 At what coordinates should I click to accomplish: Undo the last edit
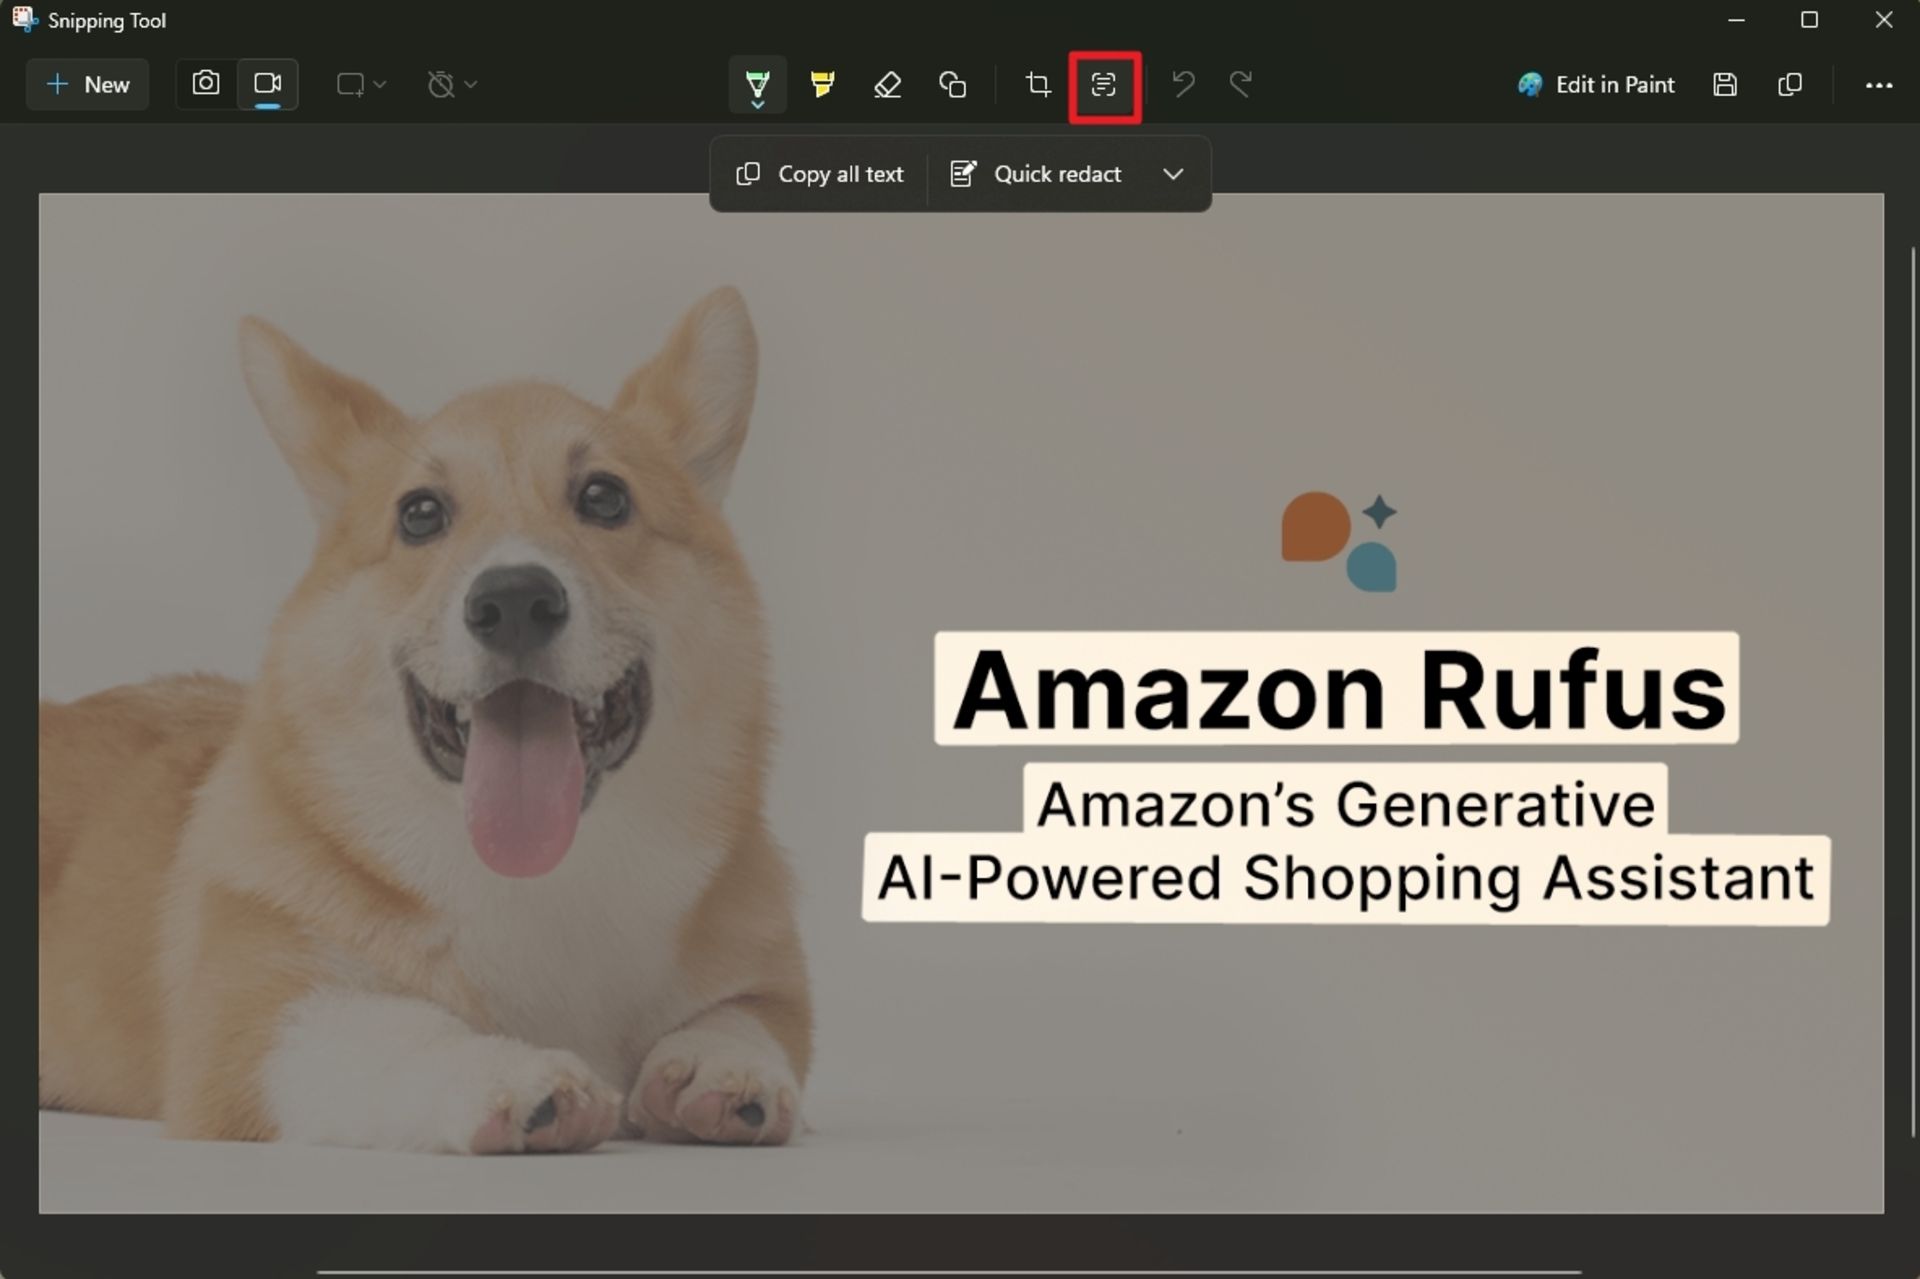coord(1183,85)
